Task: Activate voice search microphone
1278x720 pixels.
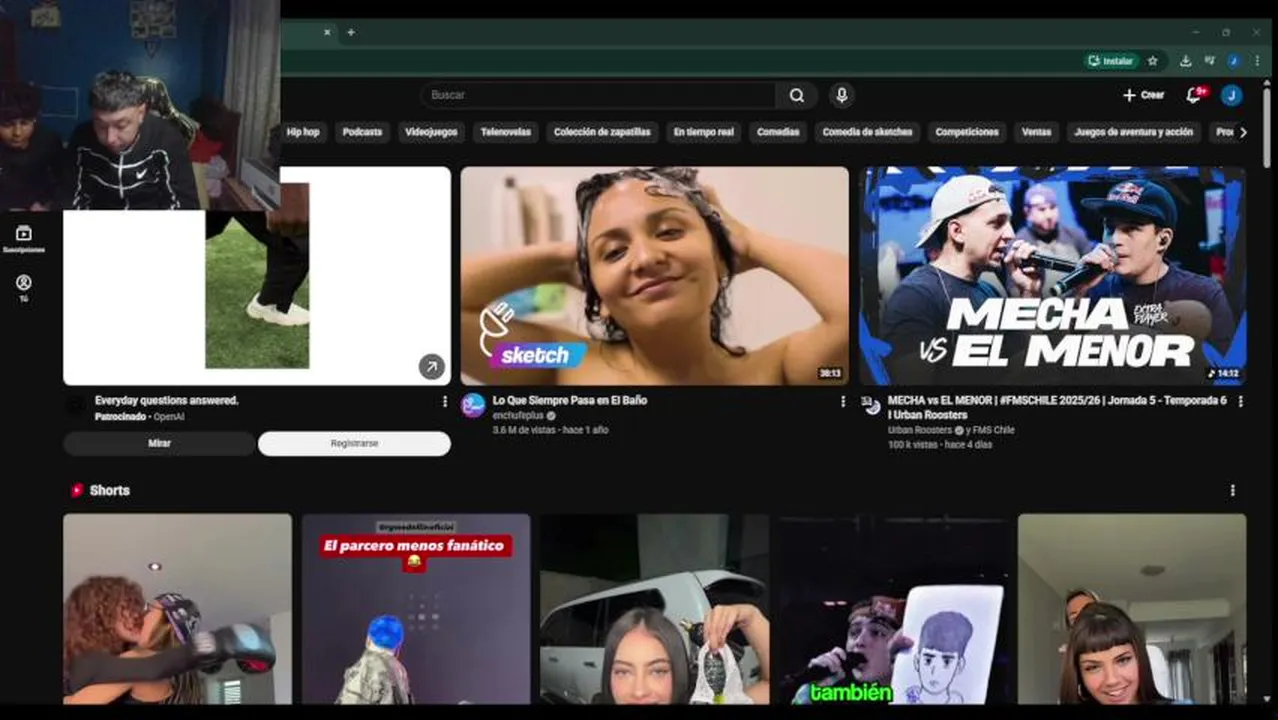Action: click(x=841, y=95)
